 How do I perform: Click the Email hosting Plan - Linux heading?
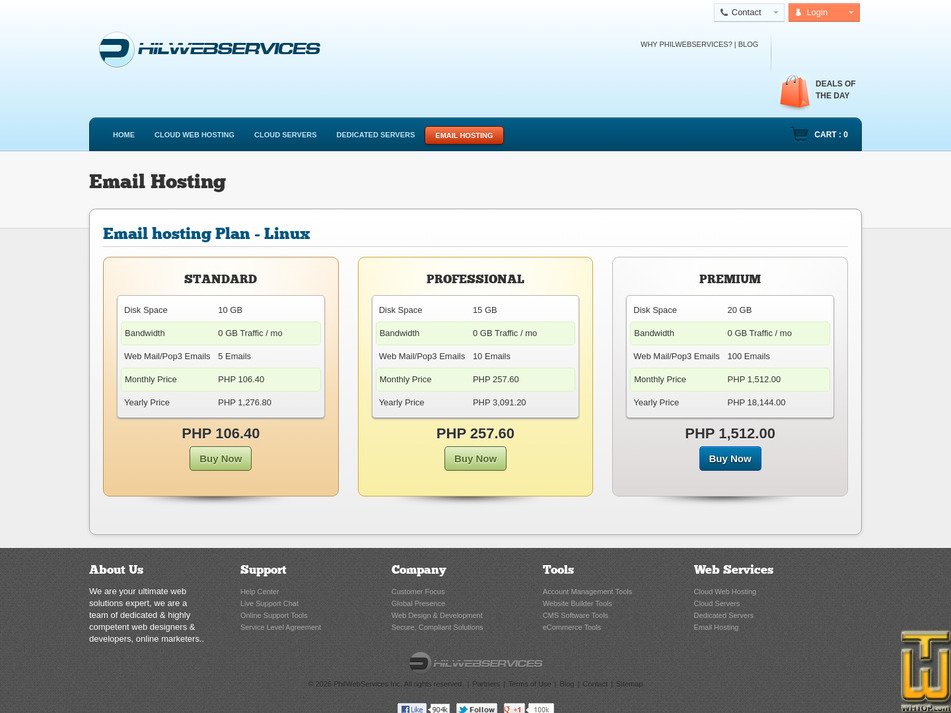click(206, 233)
